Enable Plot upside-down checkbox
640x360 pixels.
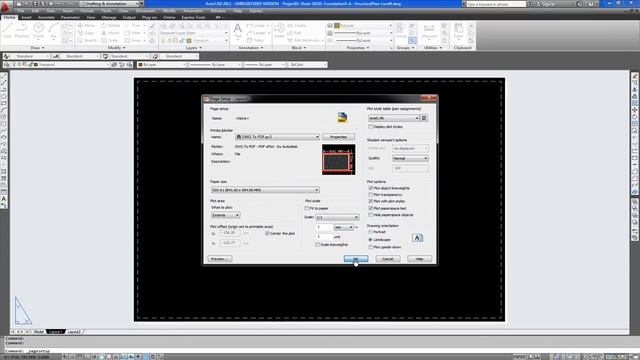(371, 247)
